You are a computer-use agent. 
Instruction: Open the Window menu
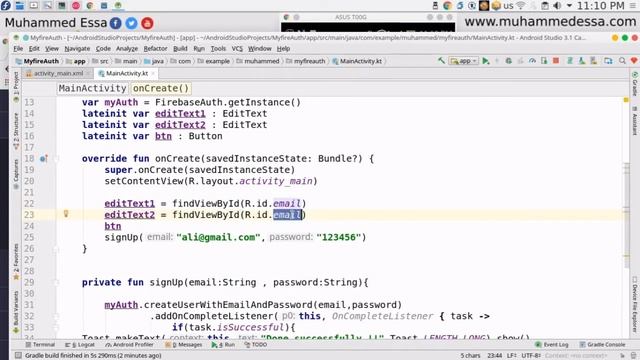point(260,49)
